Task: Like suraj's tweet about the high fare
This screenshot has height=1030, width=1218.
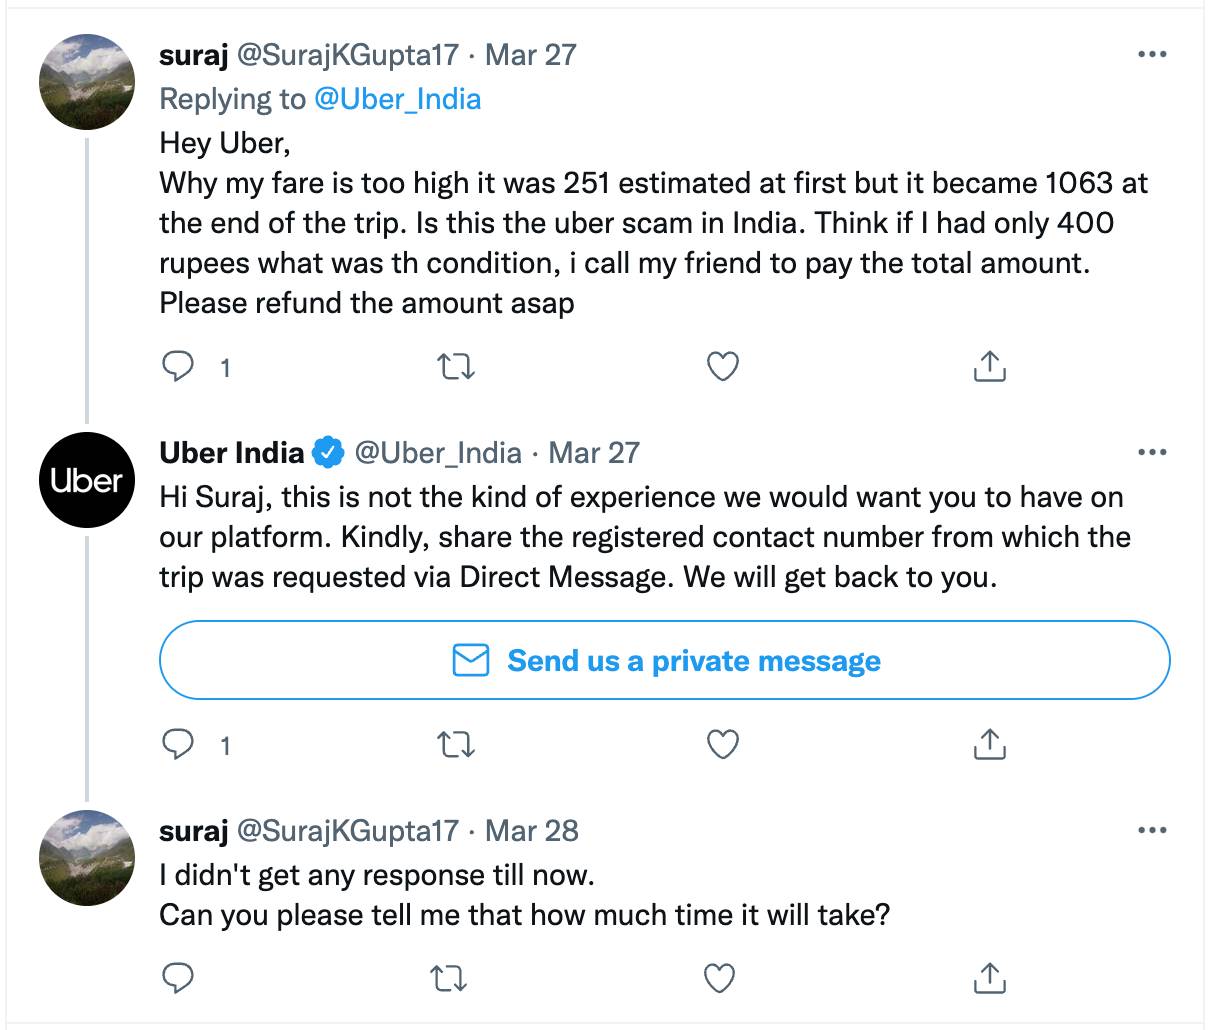Action: (x=722, y=368)
